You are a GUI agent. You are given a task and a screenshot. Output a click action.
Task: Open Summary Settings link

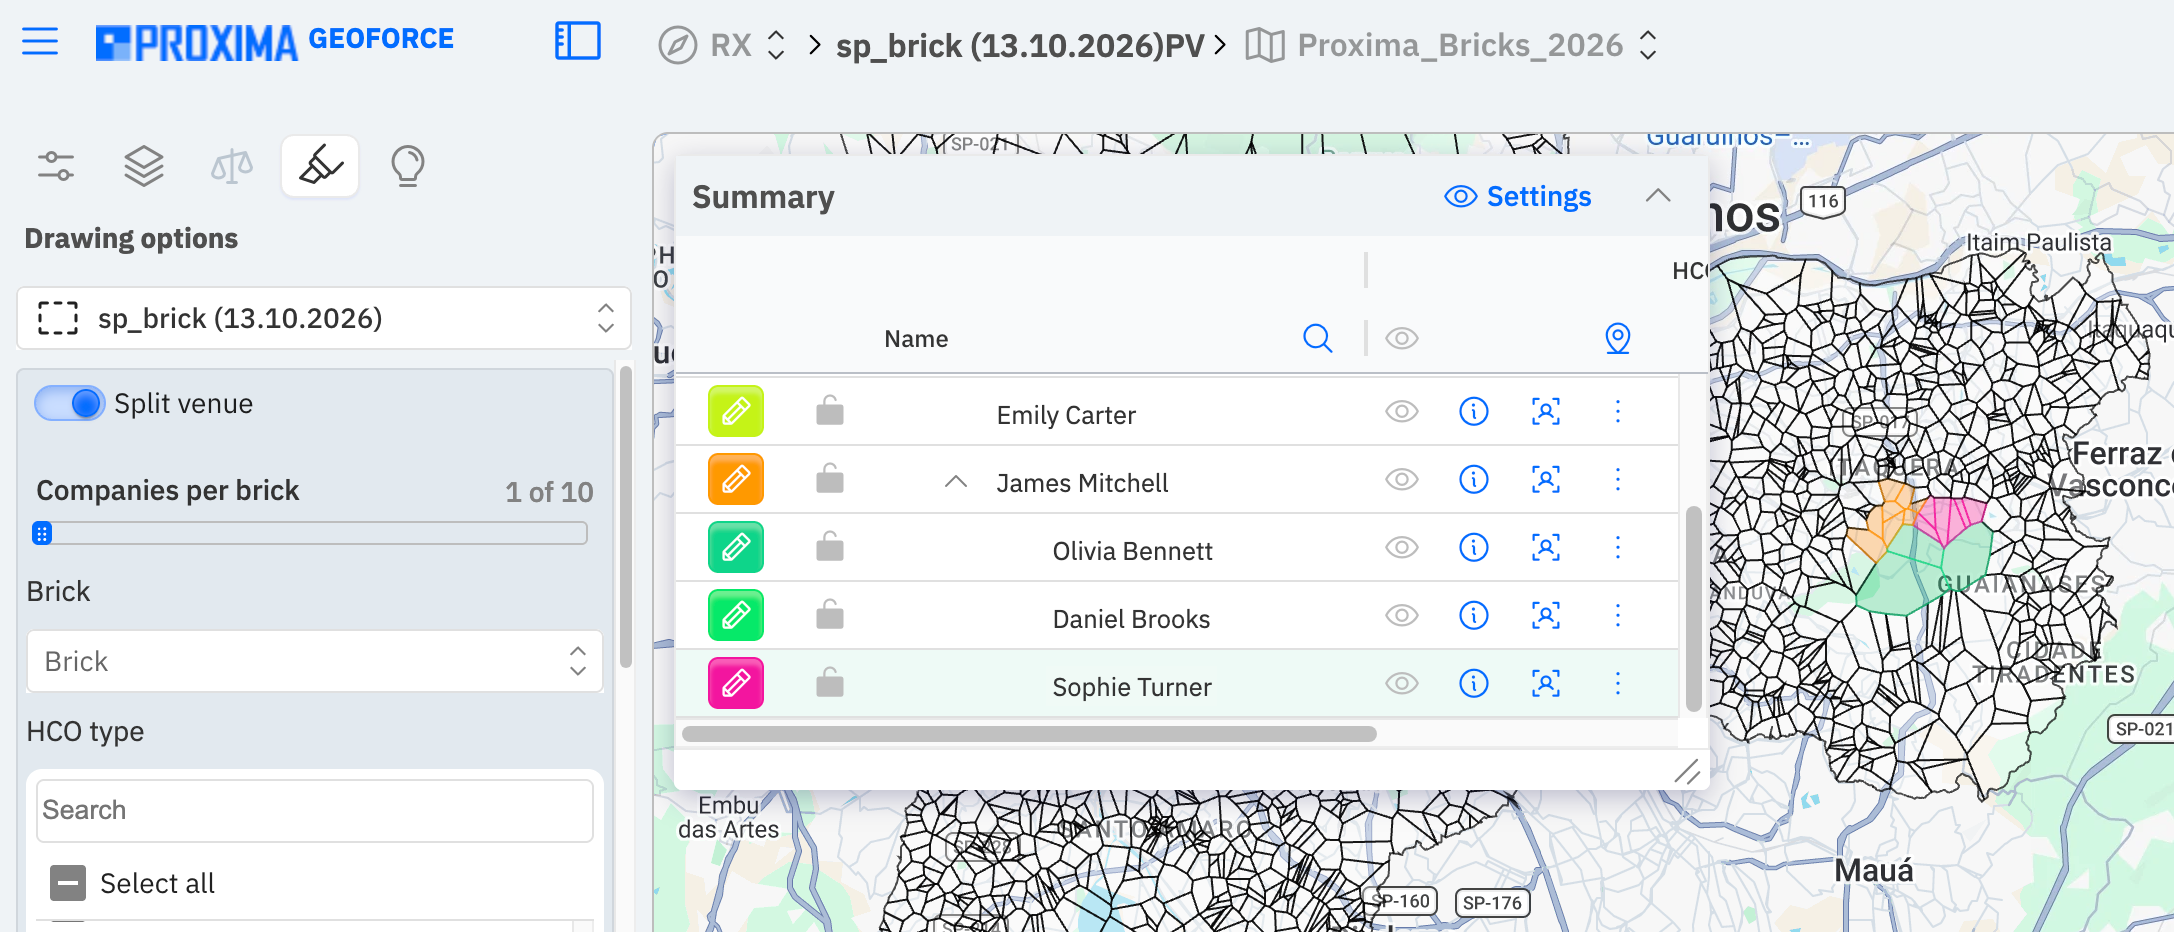(1518, 197)
